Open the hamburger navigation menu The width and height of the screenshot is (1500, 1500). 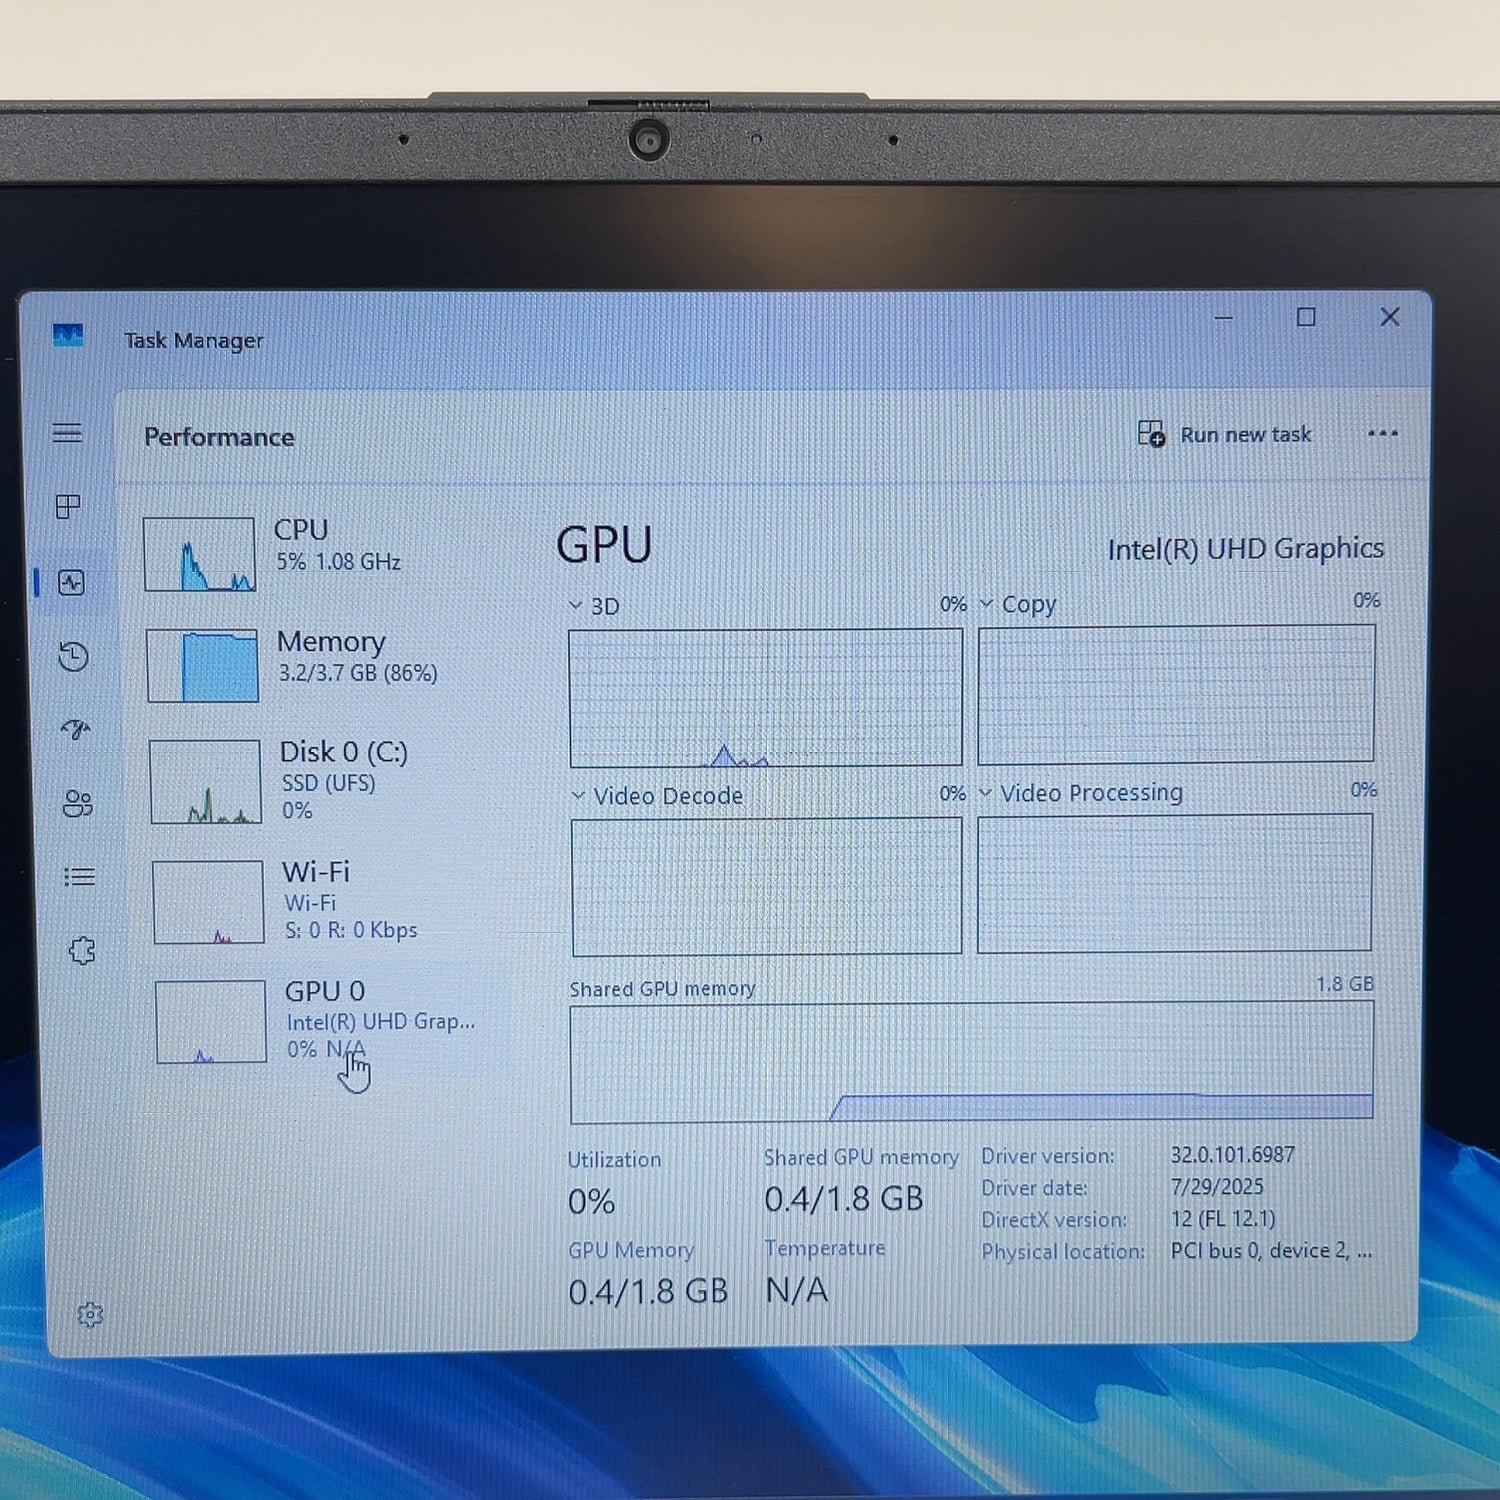68,433
